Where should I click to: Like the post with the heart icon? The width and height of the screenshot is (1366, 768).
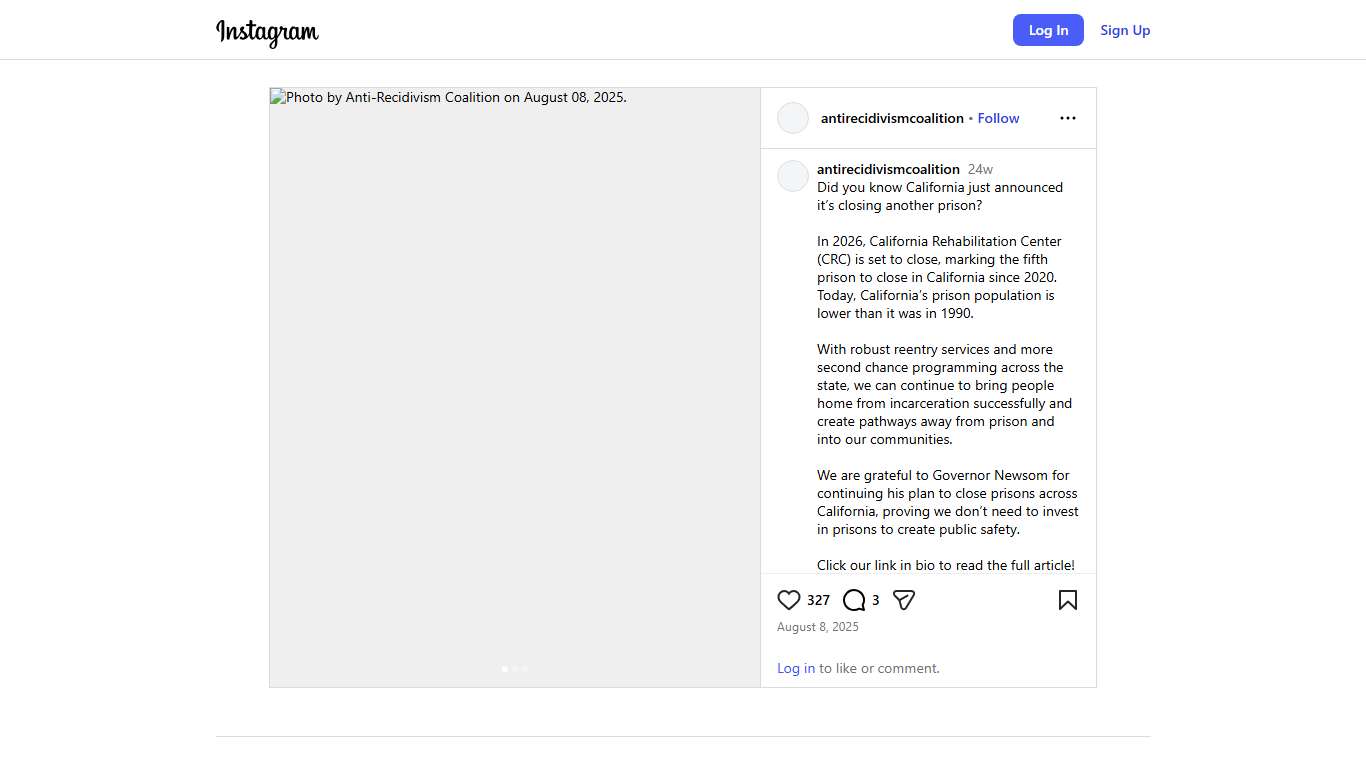pyautogui.click(x=789, y=600)
